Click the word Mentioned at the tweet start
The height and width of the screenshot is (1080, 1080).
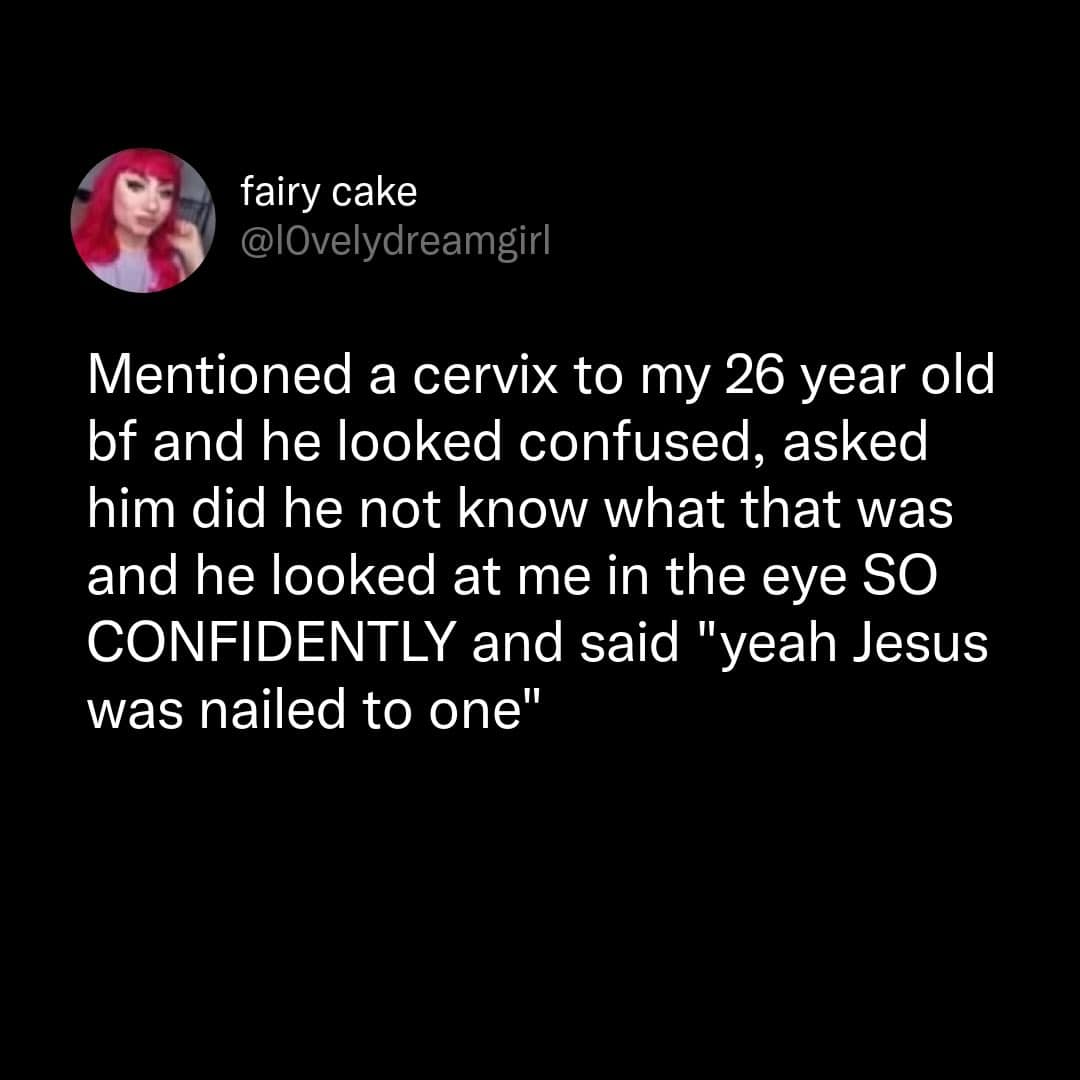click(219, 375)
